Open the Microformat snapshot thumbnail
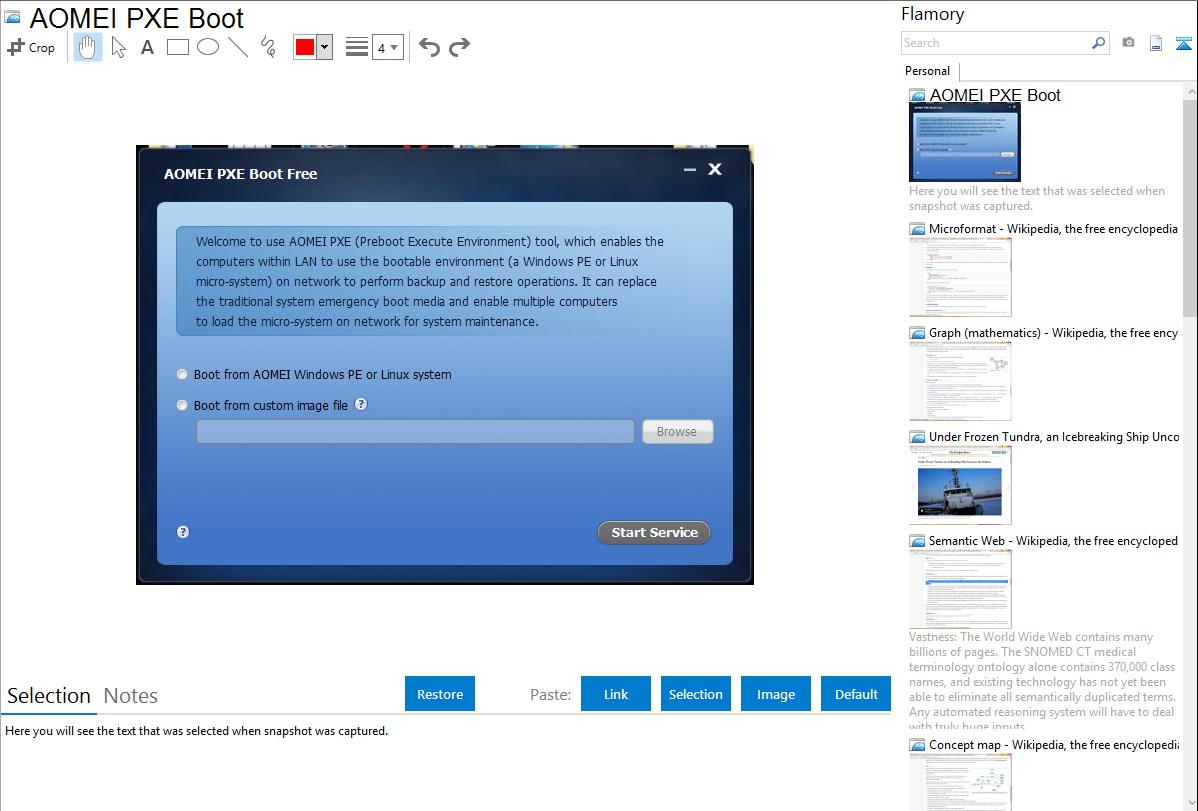Screen dimensions: 1198x811 tap(960, 277)
